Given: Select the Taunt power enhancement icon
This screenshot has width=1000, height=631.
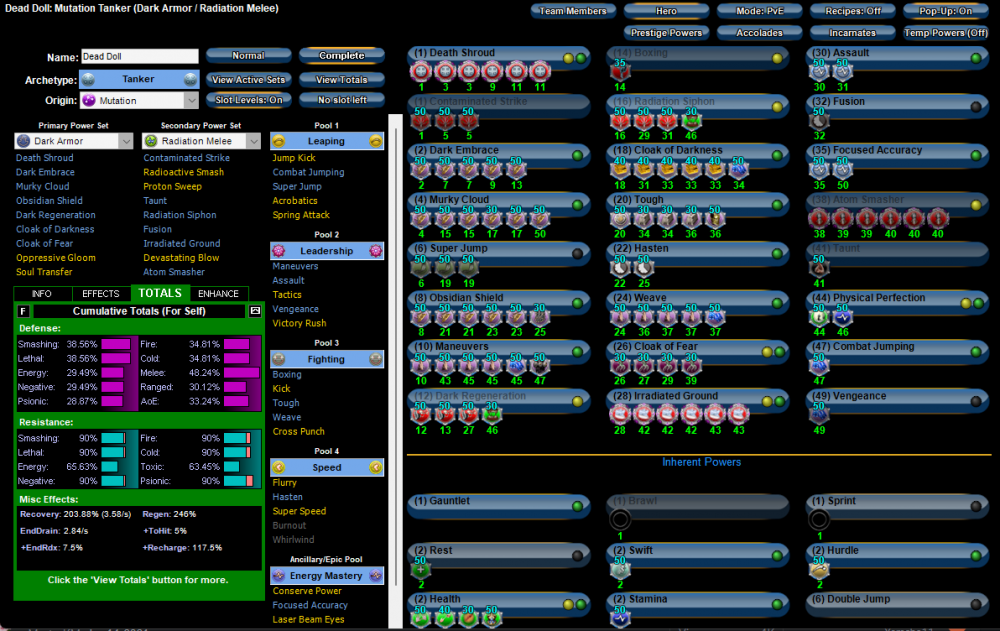Looking at the screenshot, I should [x=819, y=268].
